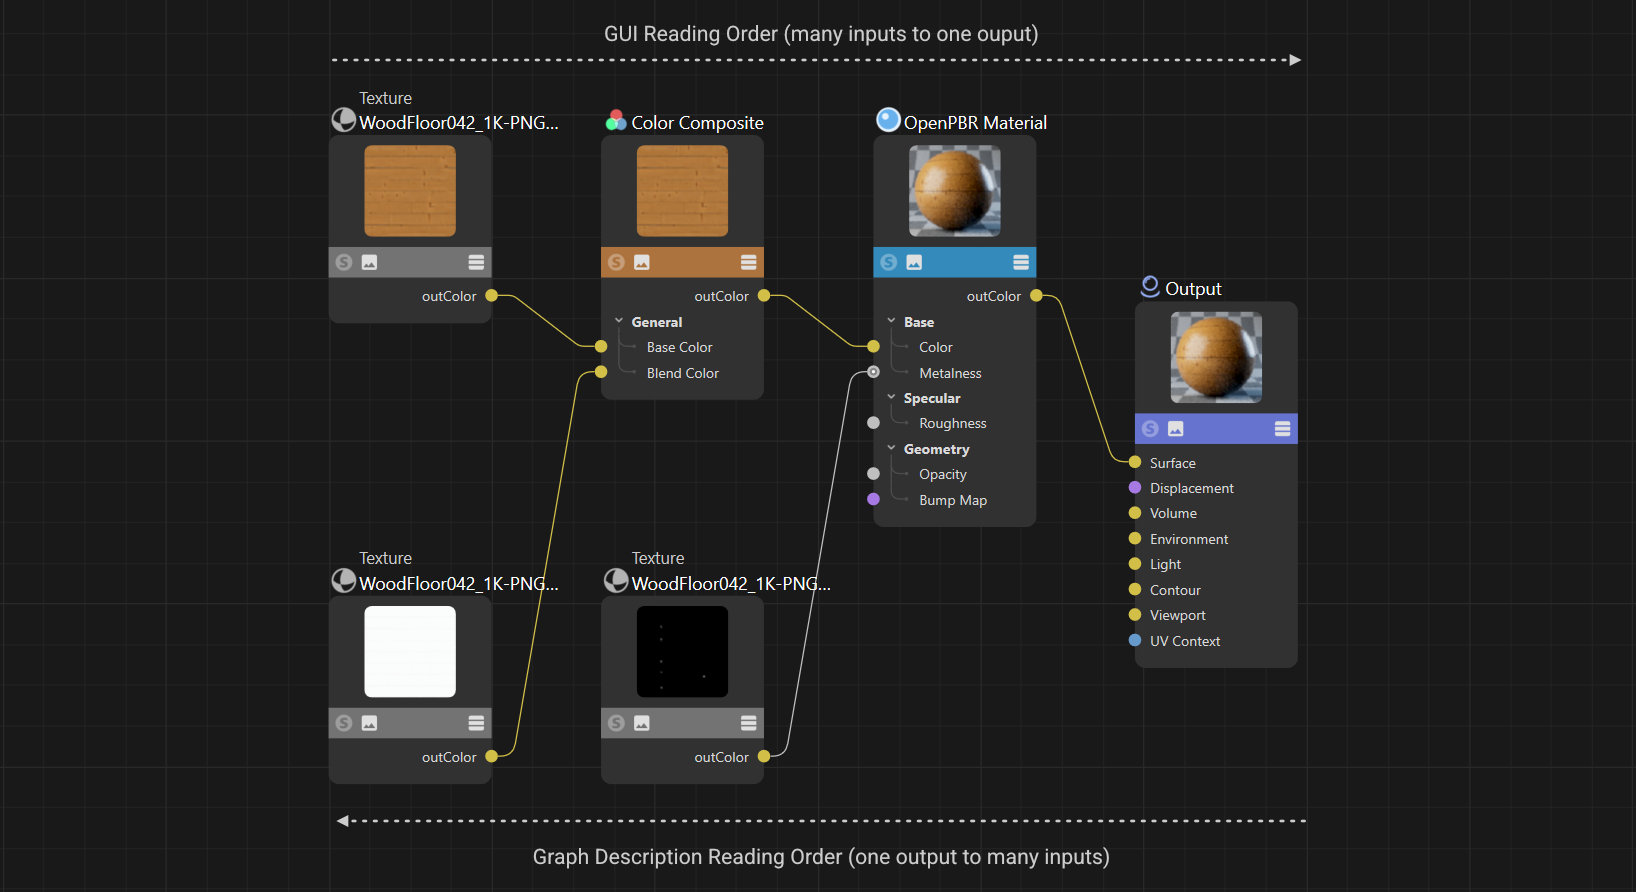The image size is (1636, 892).
Task: Click the Surface input port on Output
Action: pos(1135,462)
